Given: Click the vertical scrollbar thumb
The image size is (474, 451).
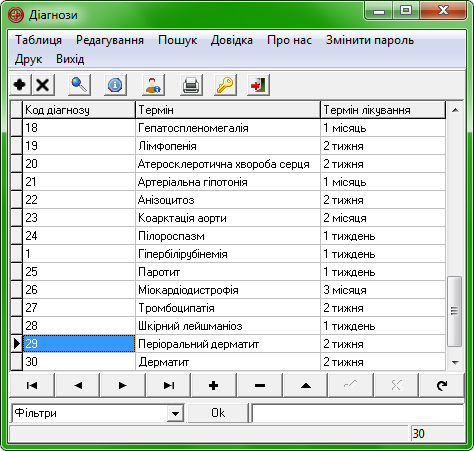Looking at the screenshot, I should 455,311.
